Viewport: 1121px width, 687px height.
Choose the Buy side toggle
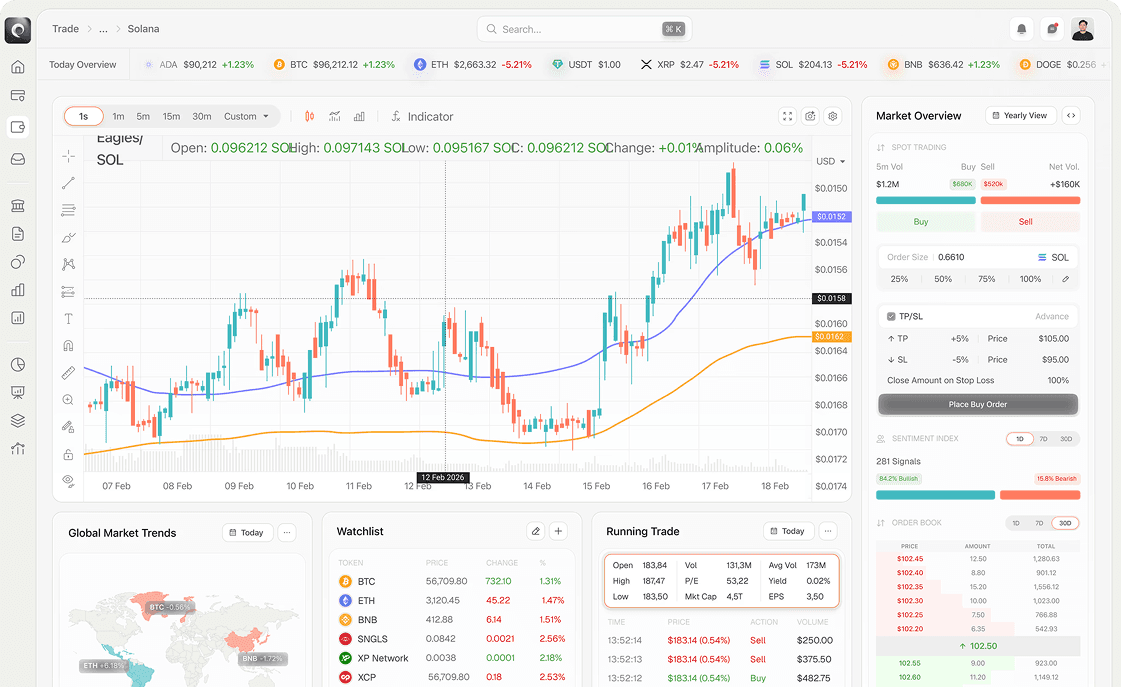(926, 222)
